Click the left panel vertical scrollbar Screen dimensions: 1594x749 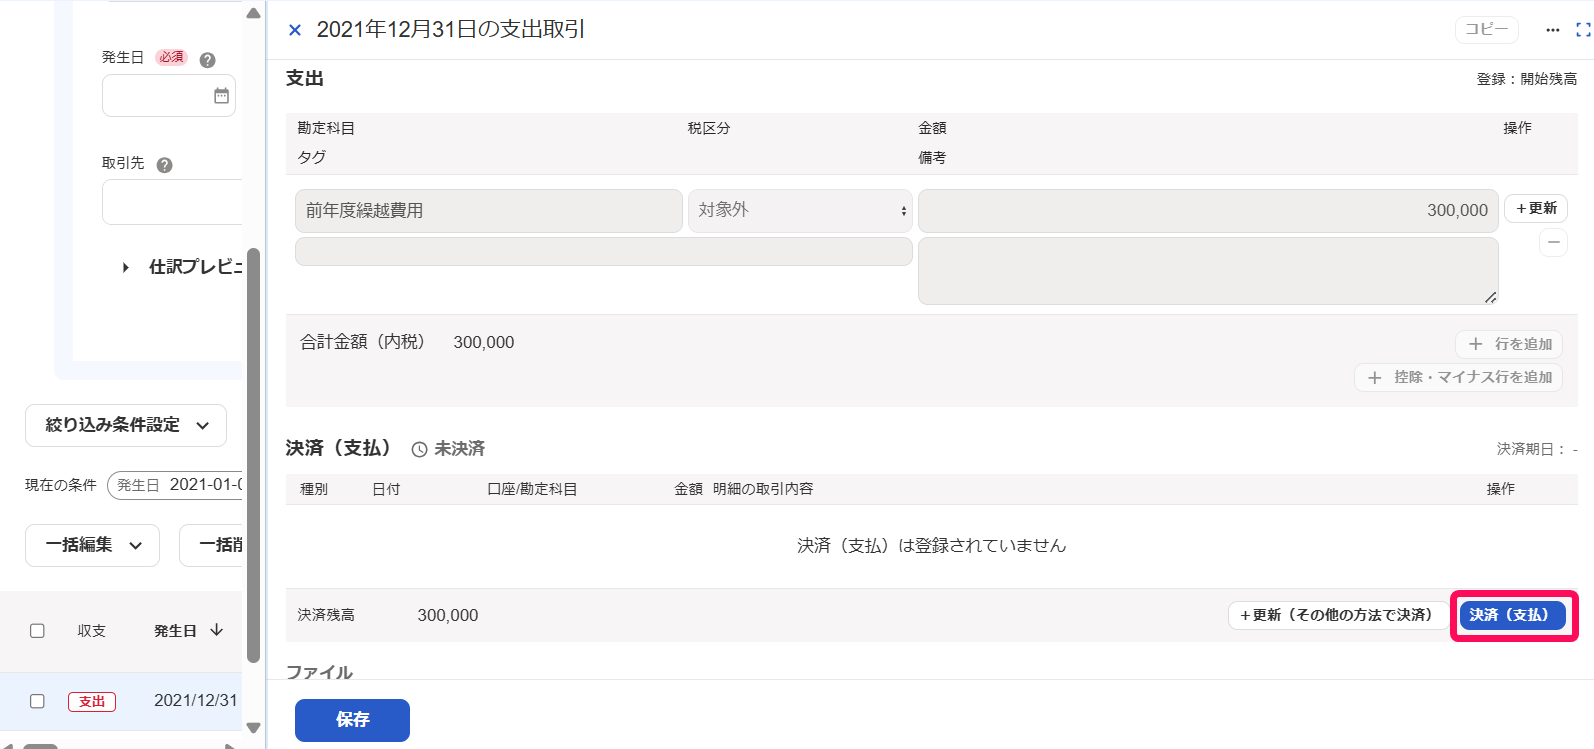[x=253, y=455]
